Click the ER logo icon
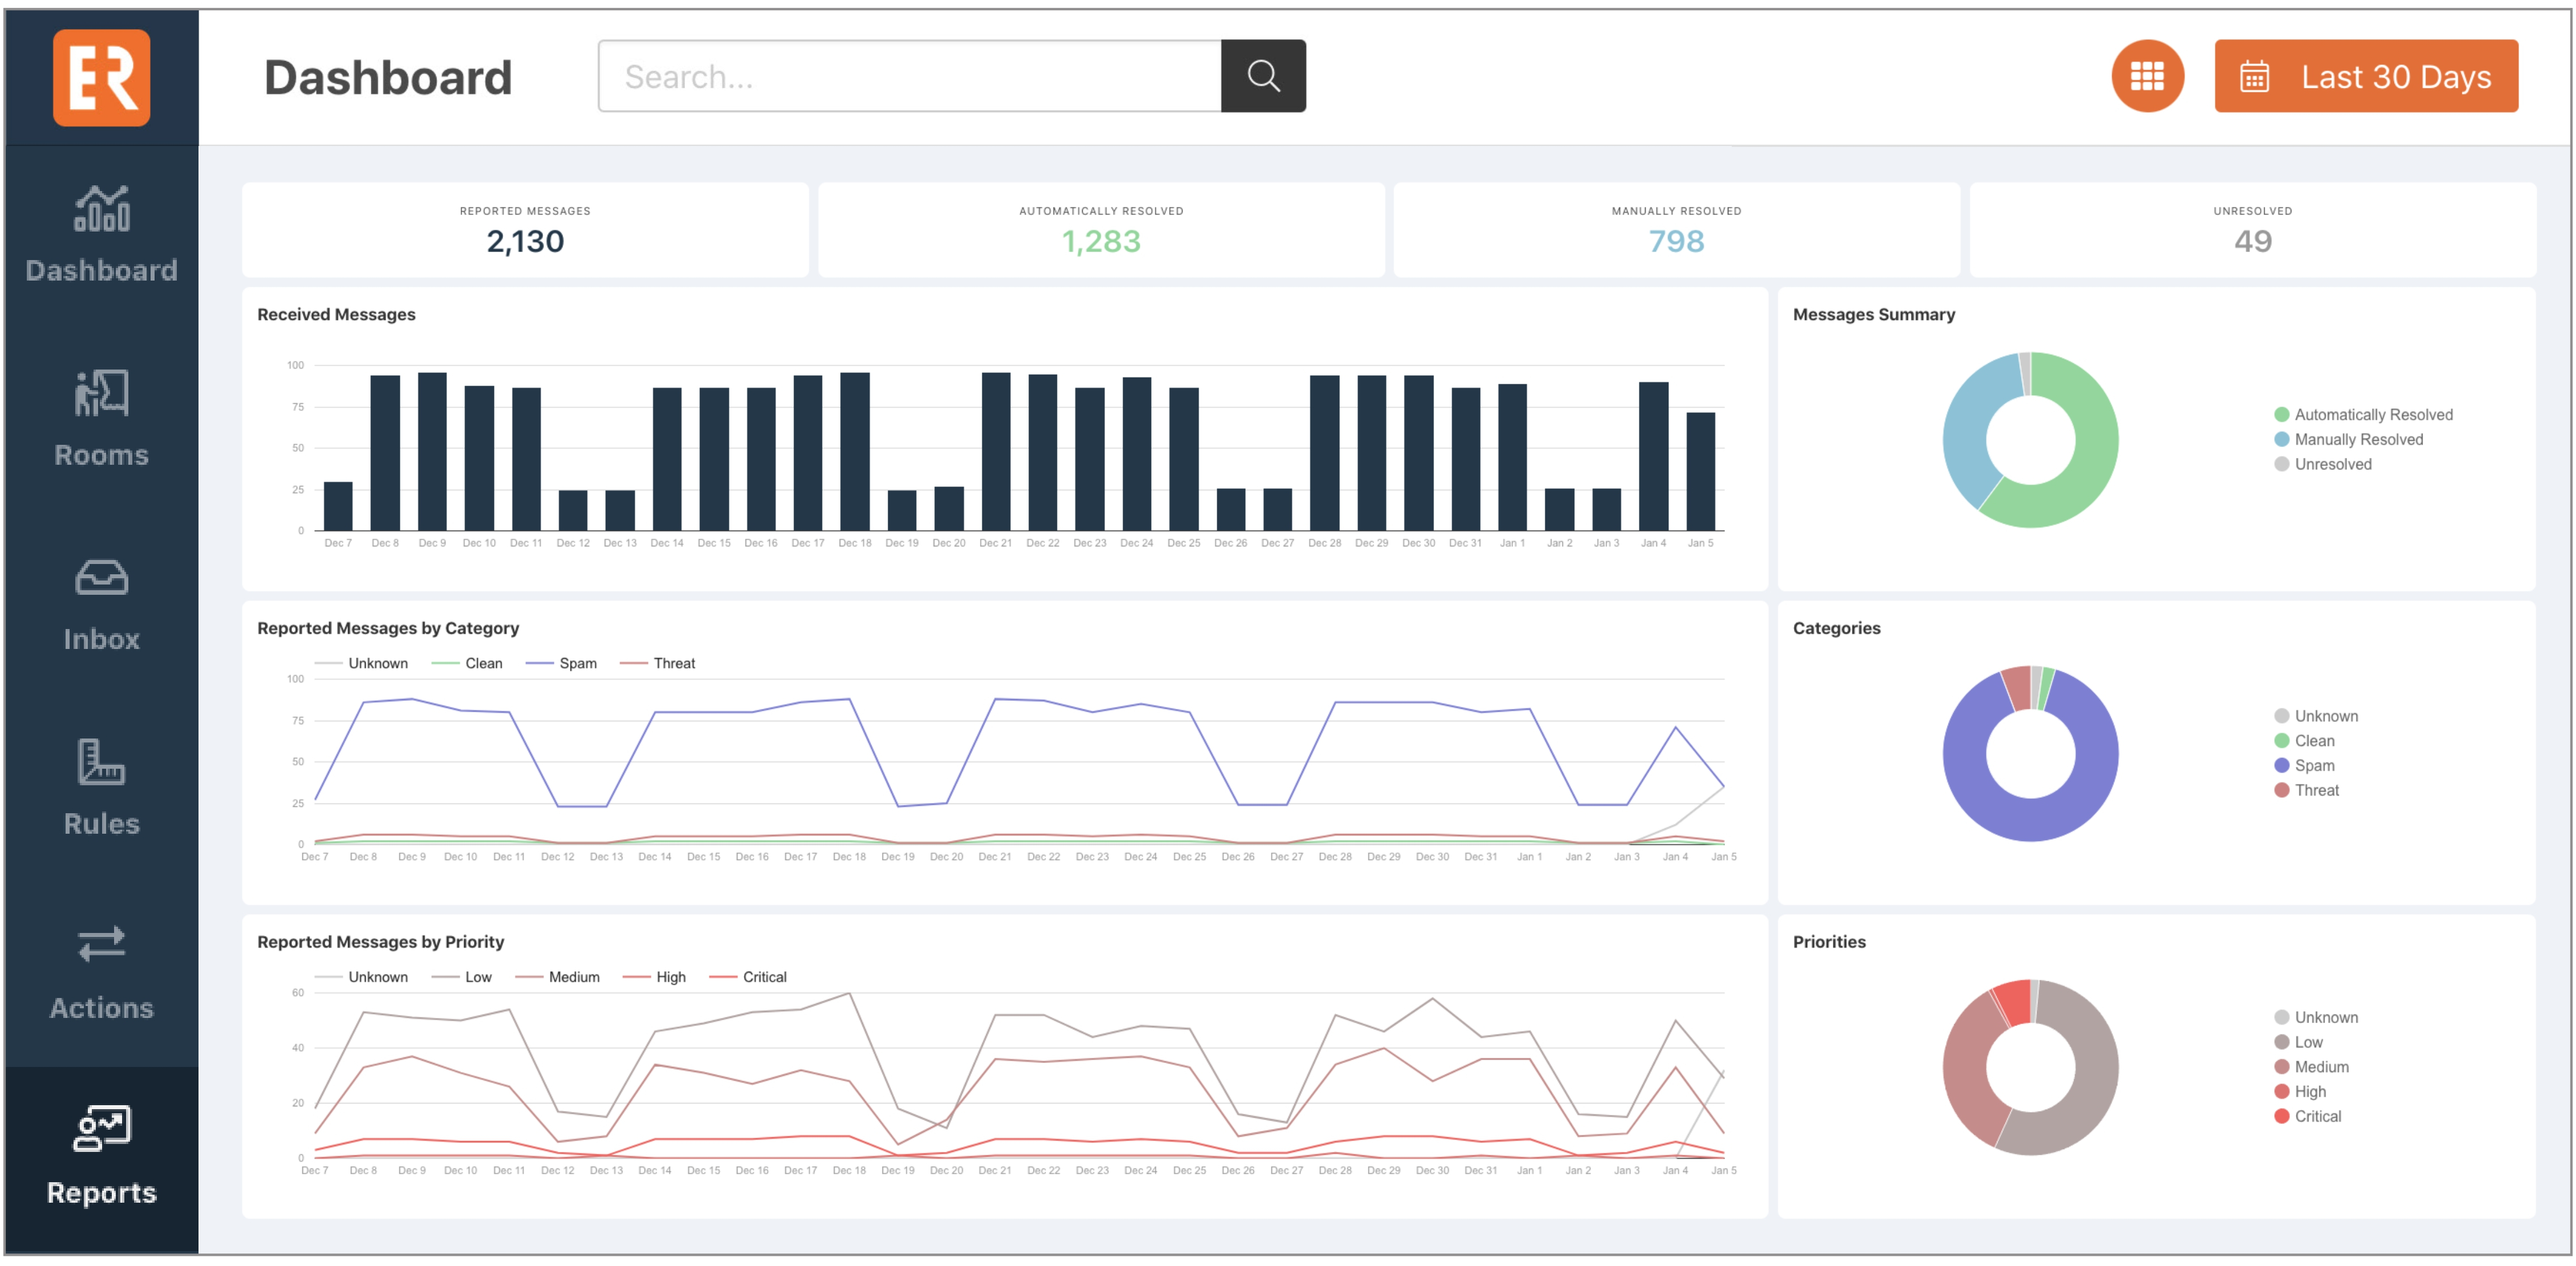2576x1266 pixels. point(101,77)
